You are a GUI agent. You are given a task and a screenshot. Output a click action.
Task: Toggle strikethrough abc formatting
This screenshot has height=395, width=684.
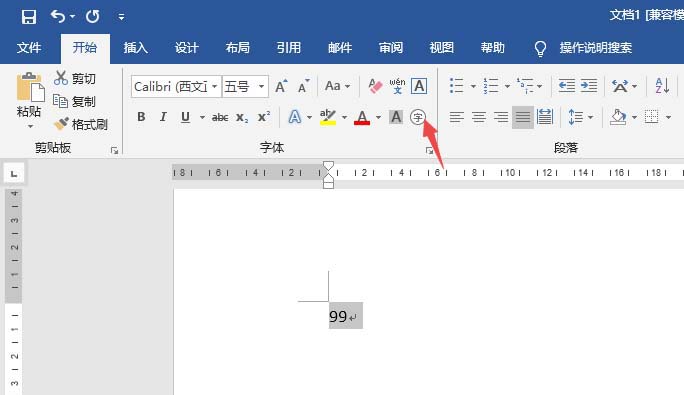click(x=220, y=117)
